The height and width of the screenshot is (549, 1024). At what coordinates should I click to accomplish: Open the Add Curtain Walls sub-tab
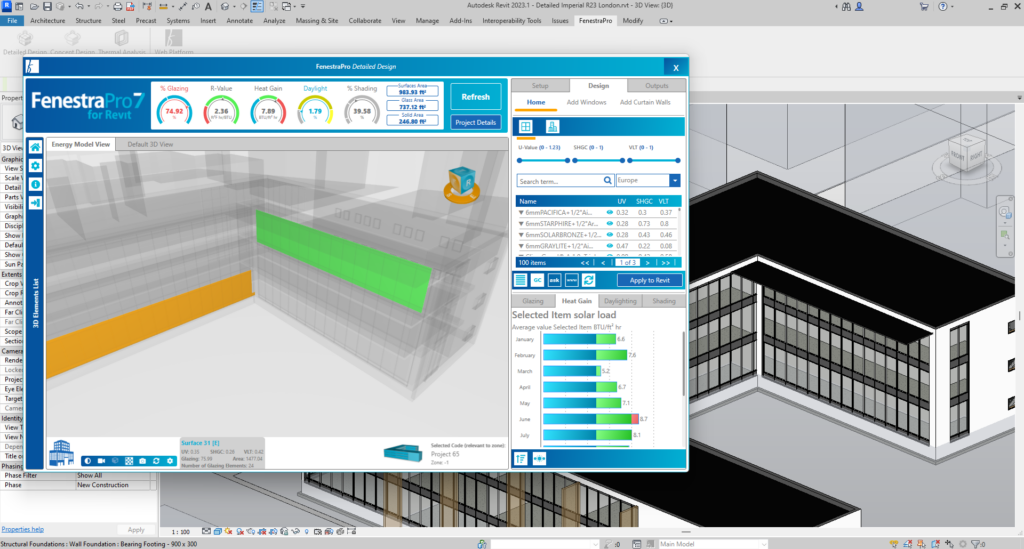point(645,102)
